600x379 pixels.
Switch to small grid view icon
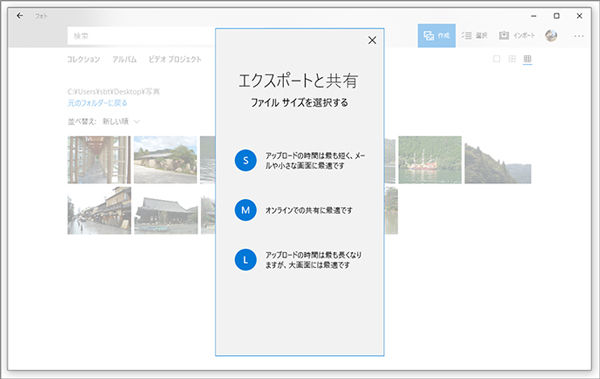coord(527,59)
